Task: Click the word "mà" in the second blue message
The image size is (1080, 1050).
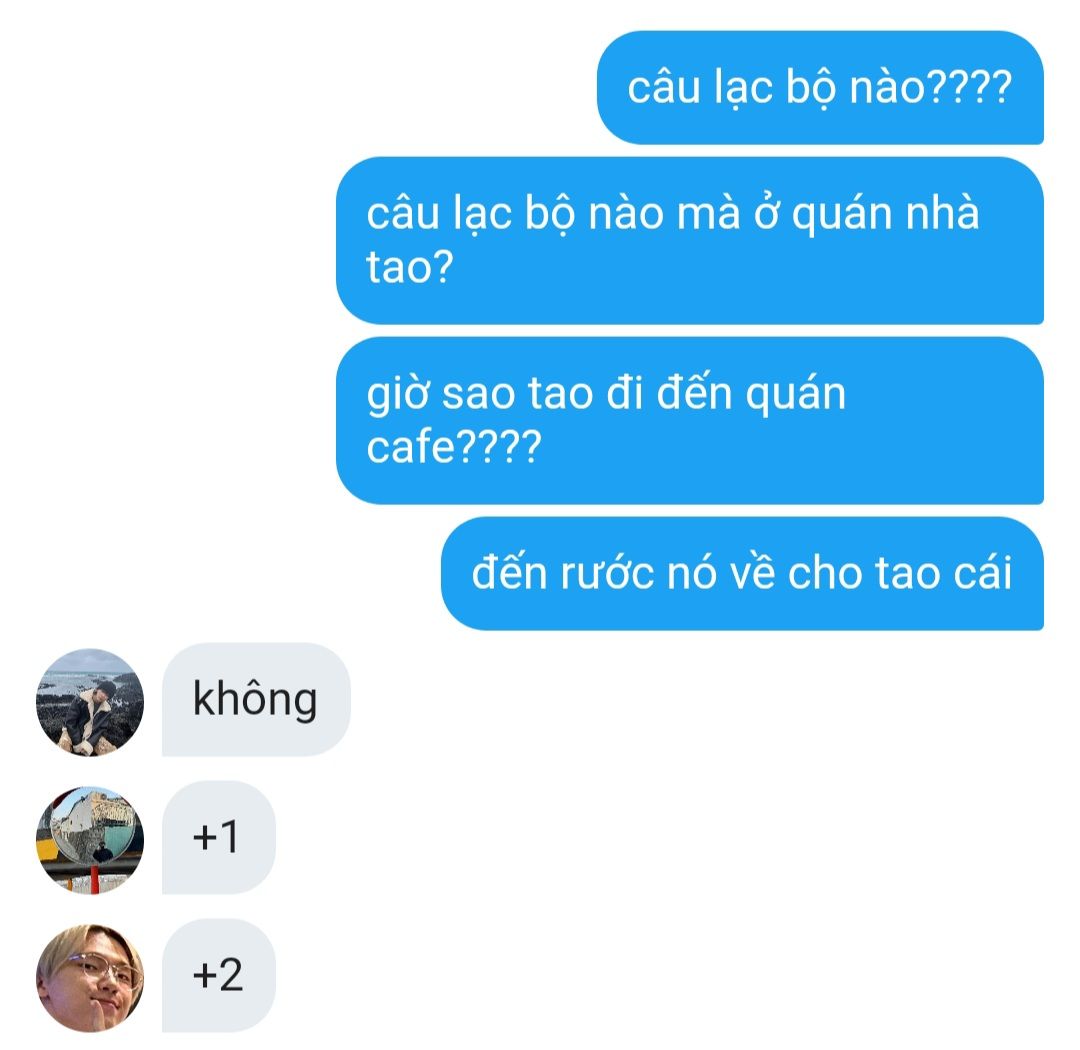Action: click(708, 212)
